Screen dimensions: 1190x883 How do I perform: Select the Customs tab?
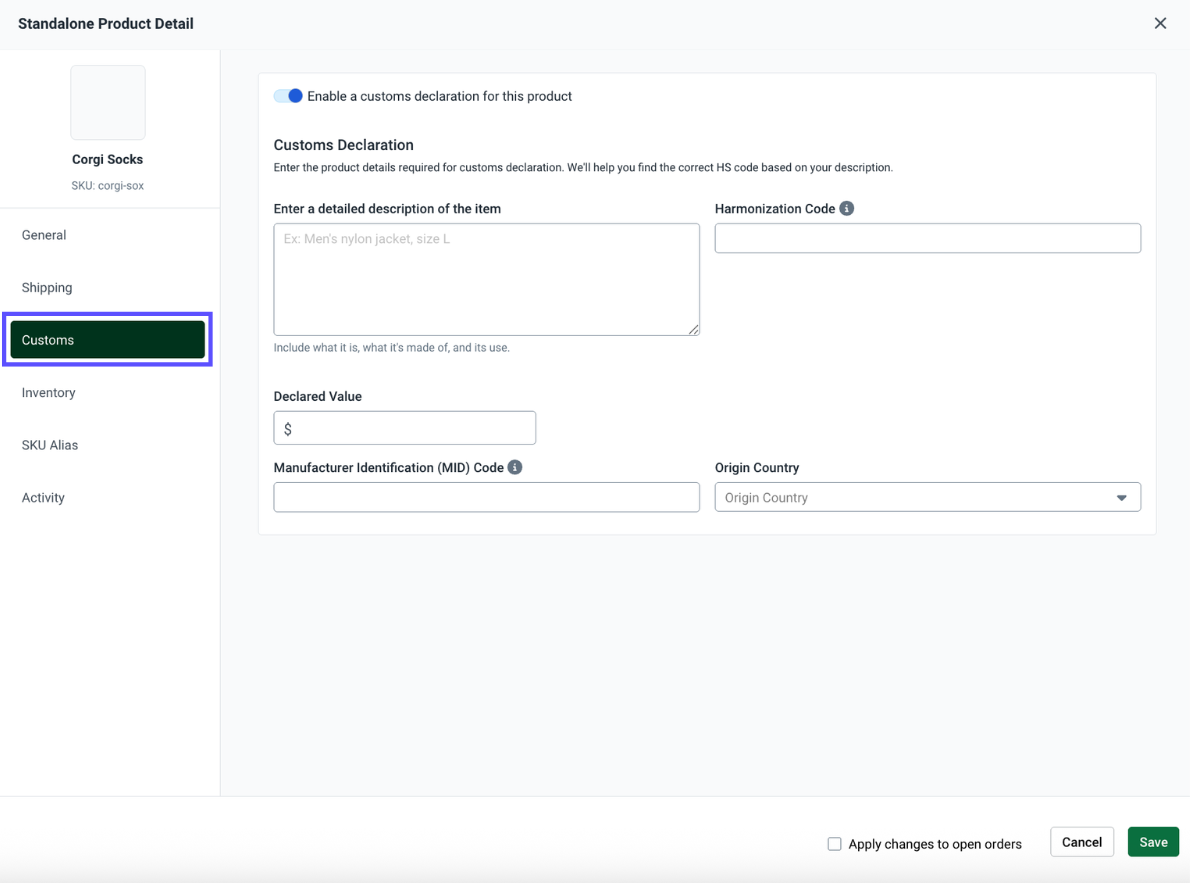pyautogui.click(x=108, y=339)
